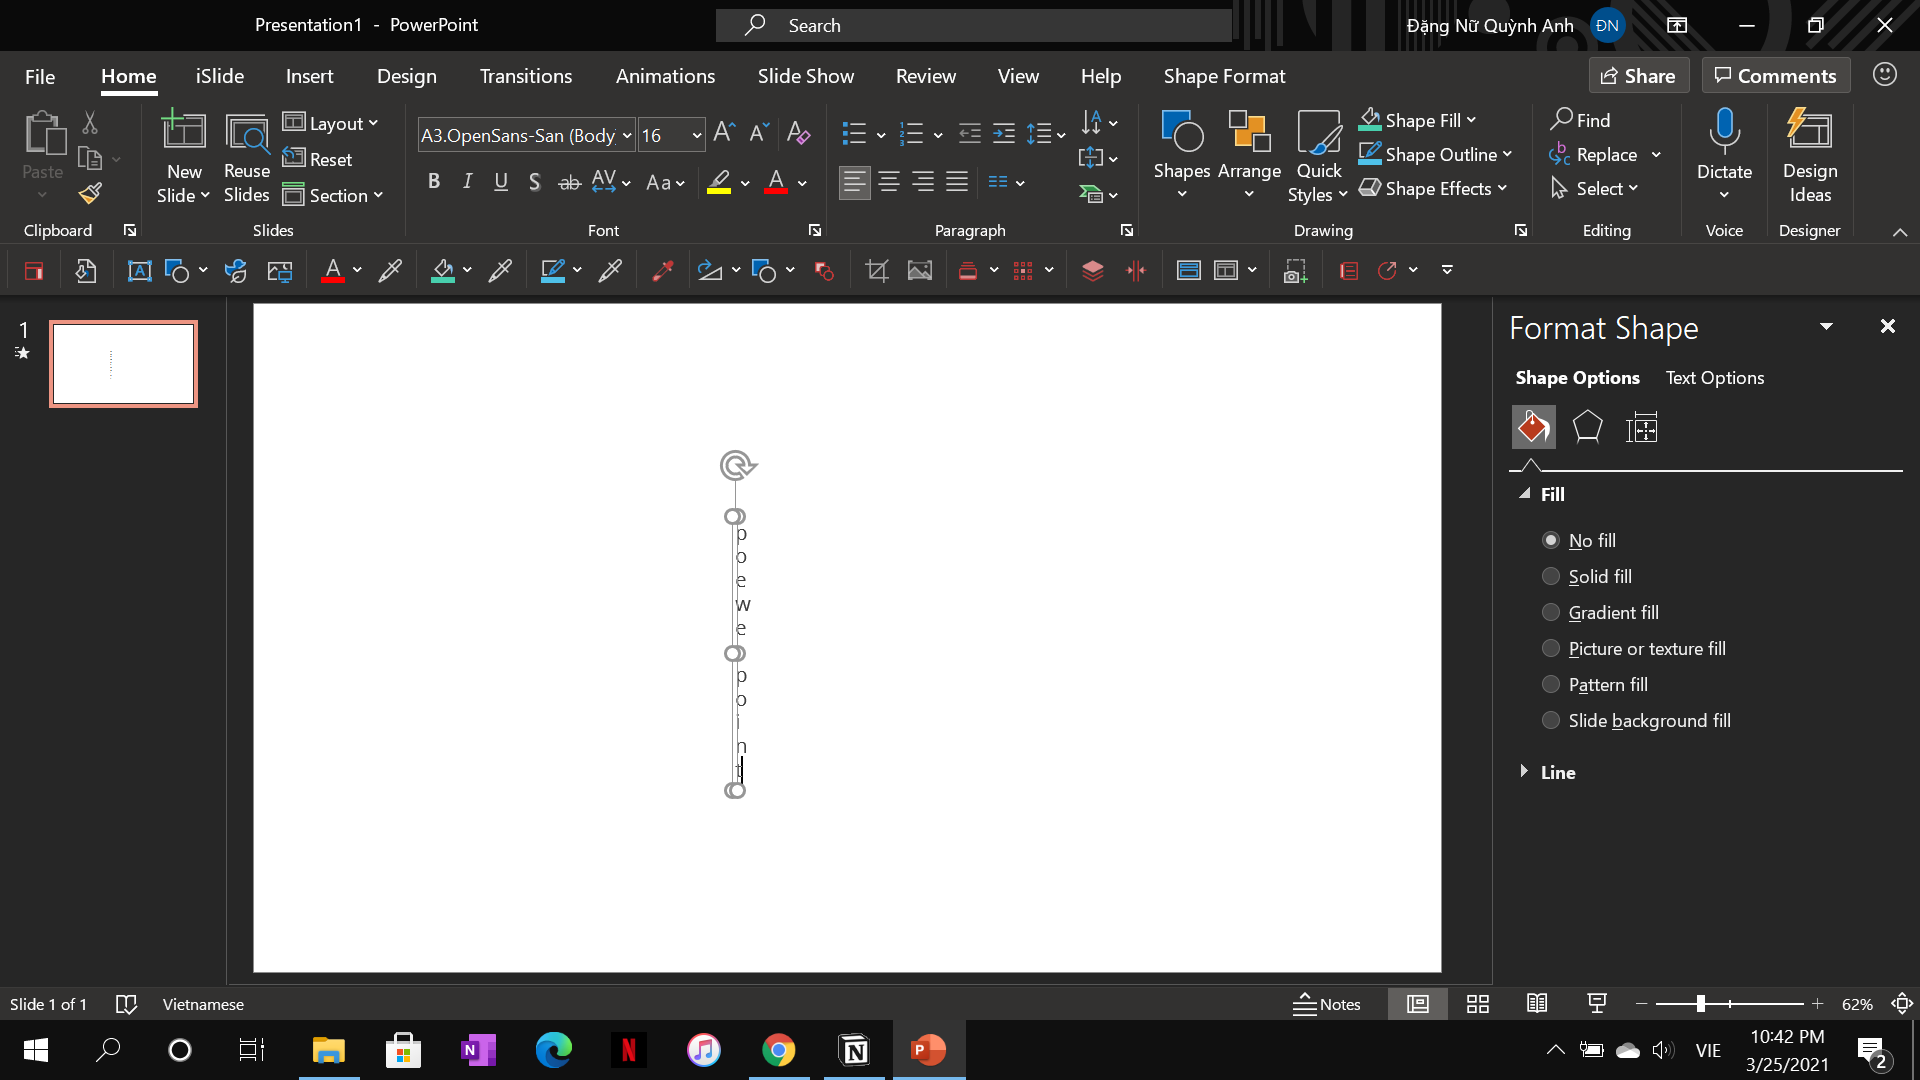Open Design Ideas from the ribbon
1920x1080 pixels.
pyautogui.click(x=1810, y=155)
